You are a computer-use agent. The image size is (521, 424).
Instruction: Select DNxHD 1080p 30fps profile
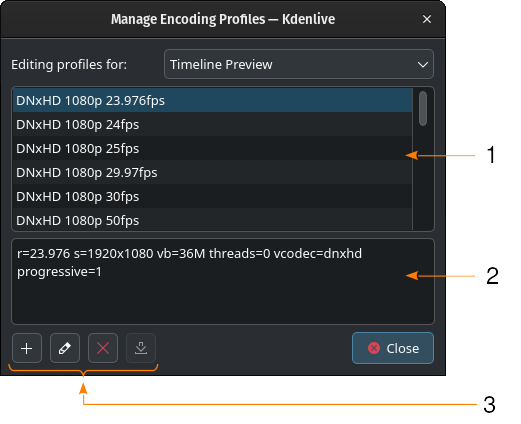(212, 196)
